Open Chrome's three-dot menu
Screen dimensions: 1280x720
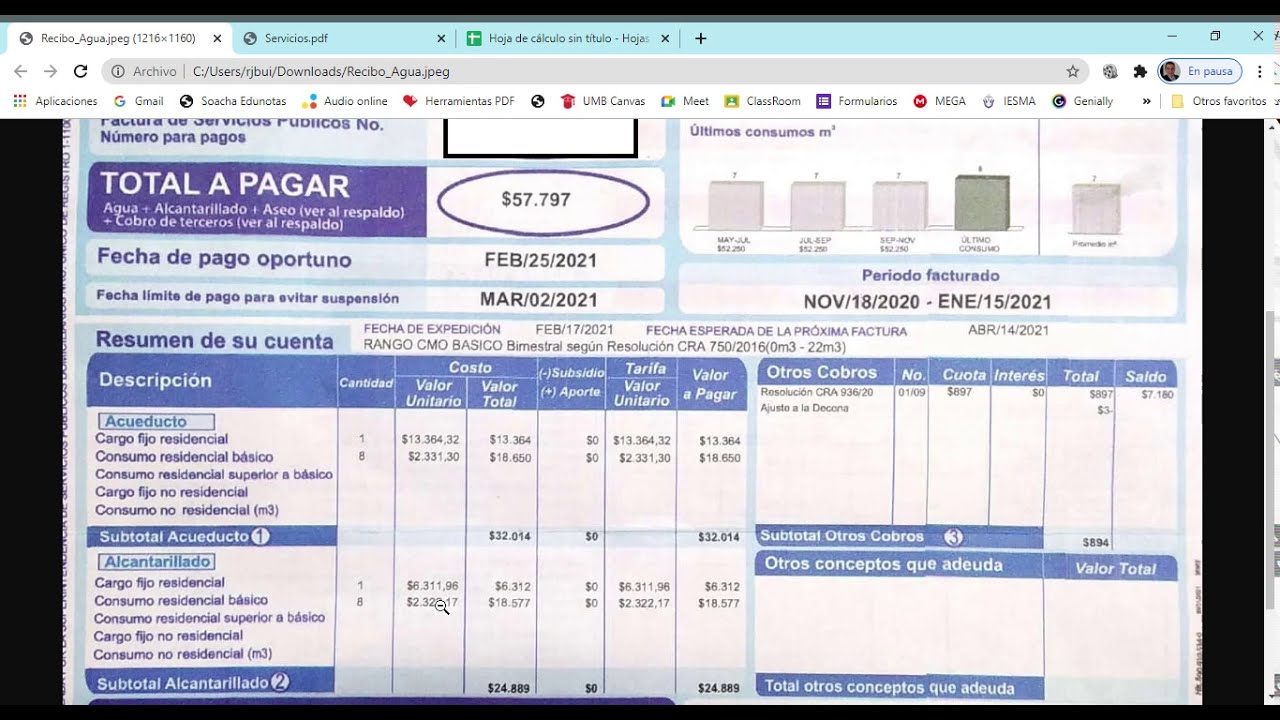pyautogui.click(x=1260, y=71)
